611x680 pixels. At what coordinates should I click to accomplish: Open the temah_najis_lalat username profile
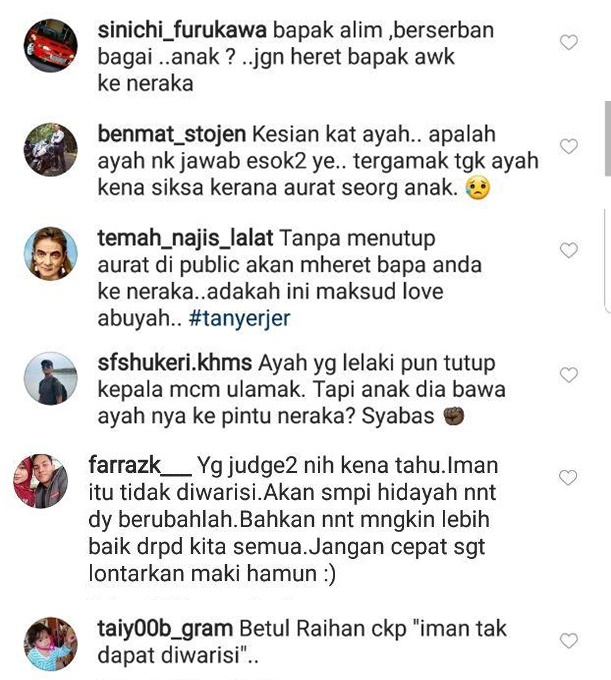[185, 239]
